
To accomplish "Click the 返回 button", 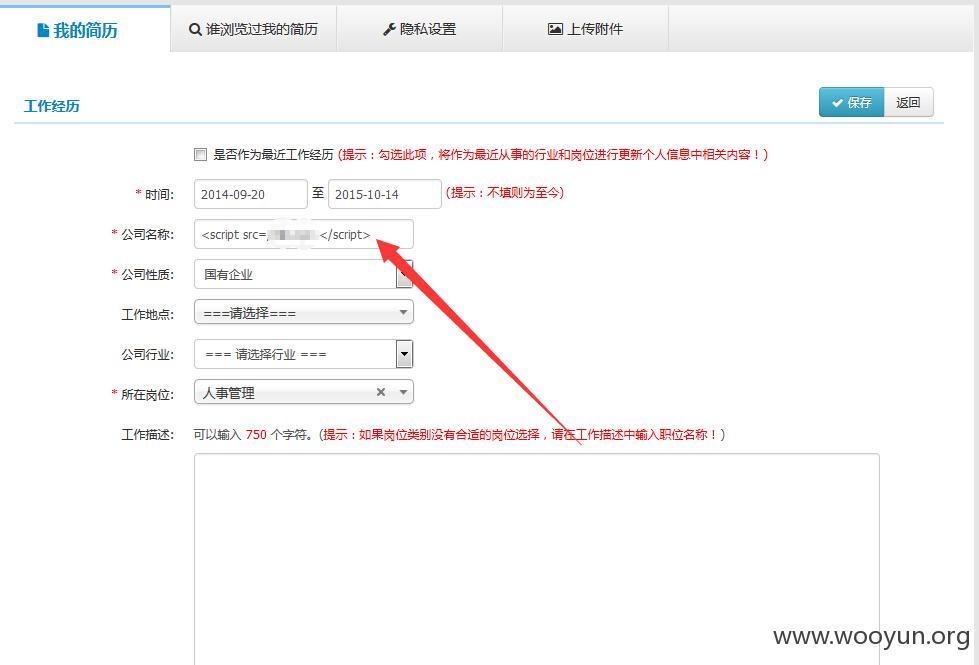I will [908, 102].
